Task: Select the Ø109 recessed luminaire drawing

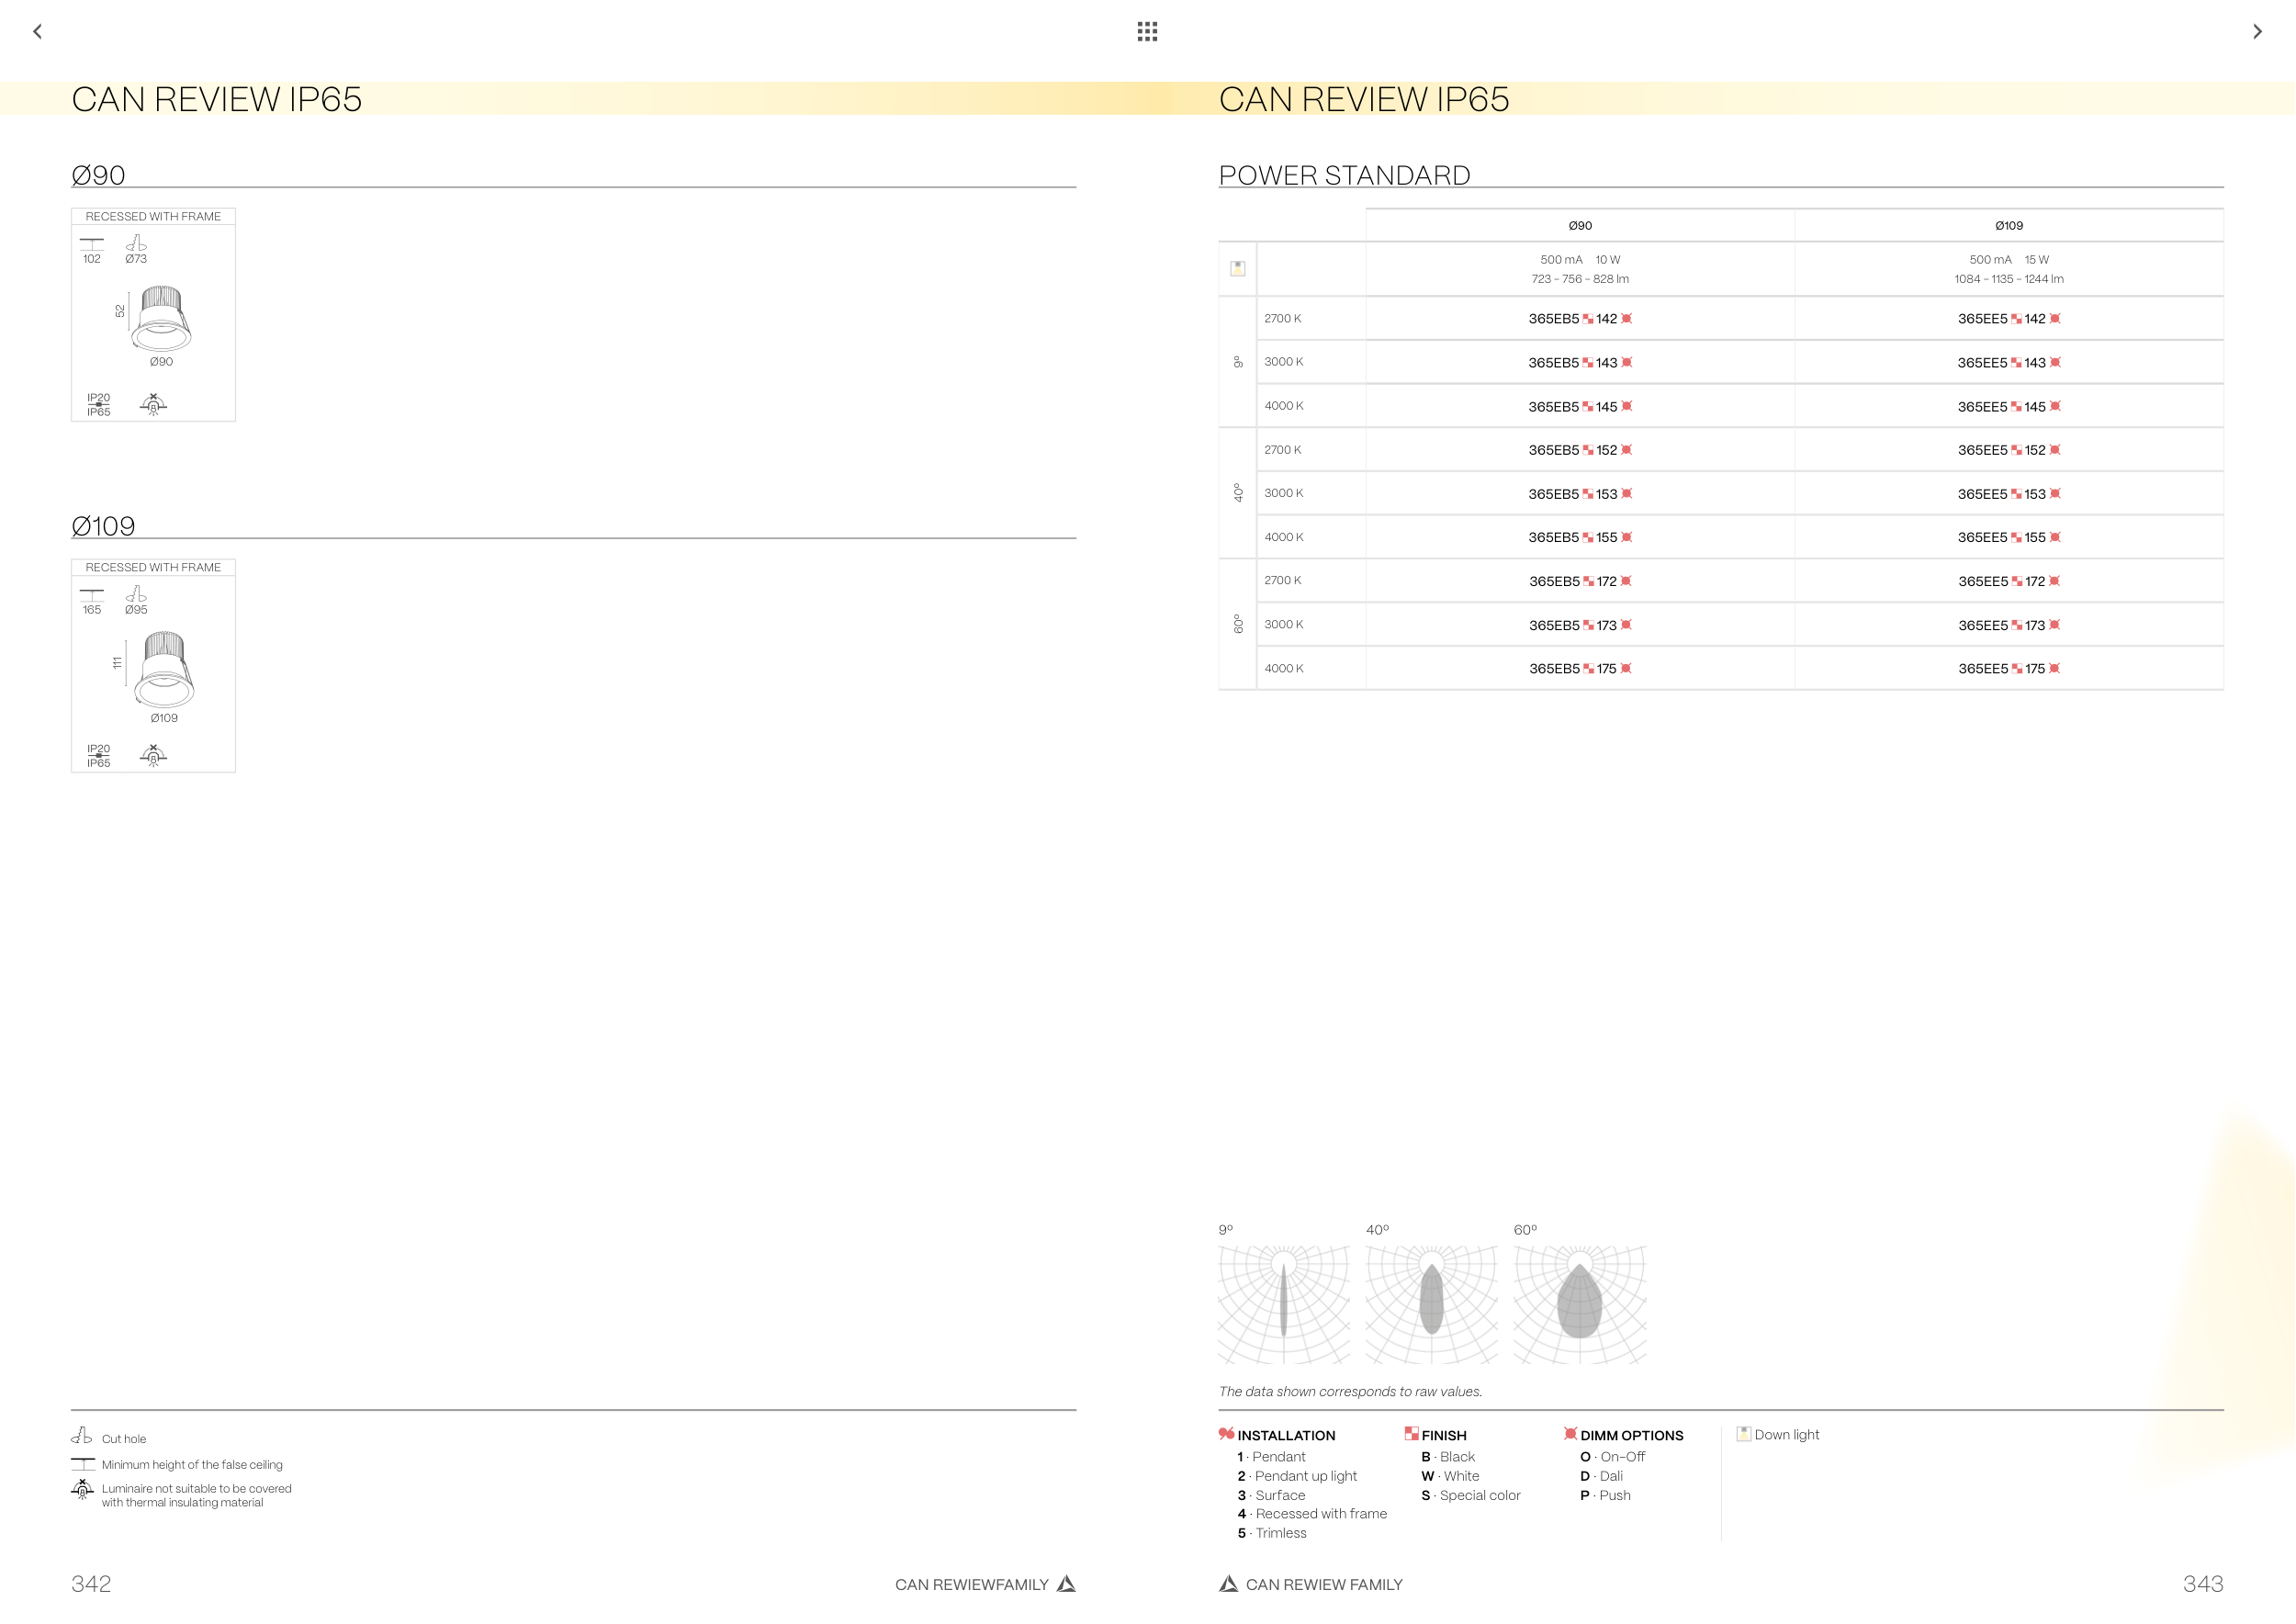Action: (164, 668)
